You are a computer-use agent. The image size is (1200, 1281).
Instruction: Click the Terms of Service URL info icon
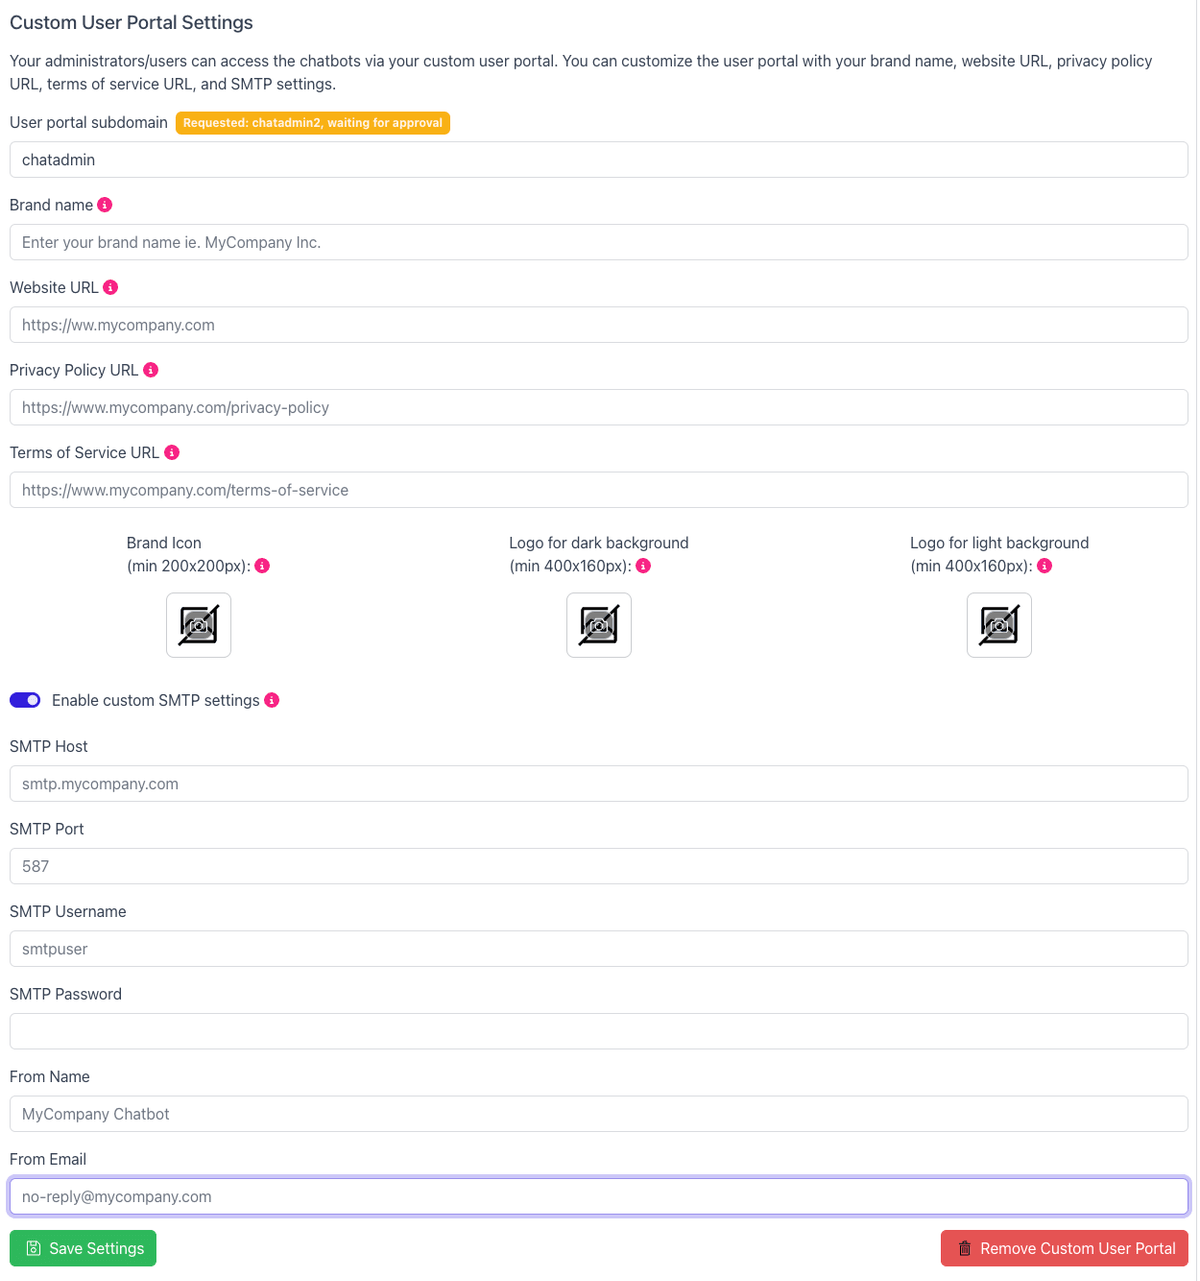point(172,452)
